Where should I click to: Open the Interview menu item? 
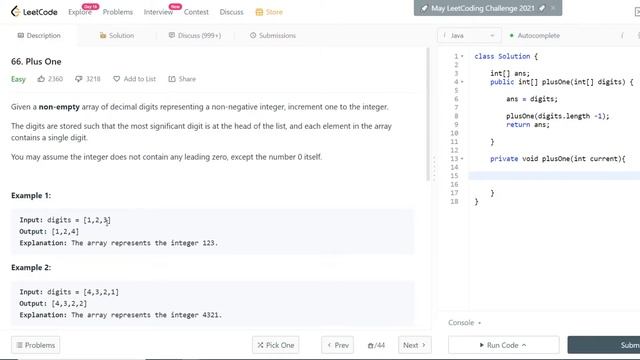click(158, 12)
